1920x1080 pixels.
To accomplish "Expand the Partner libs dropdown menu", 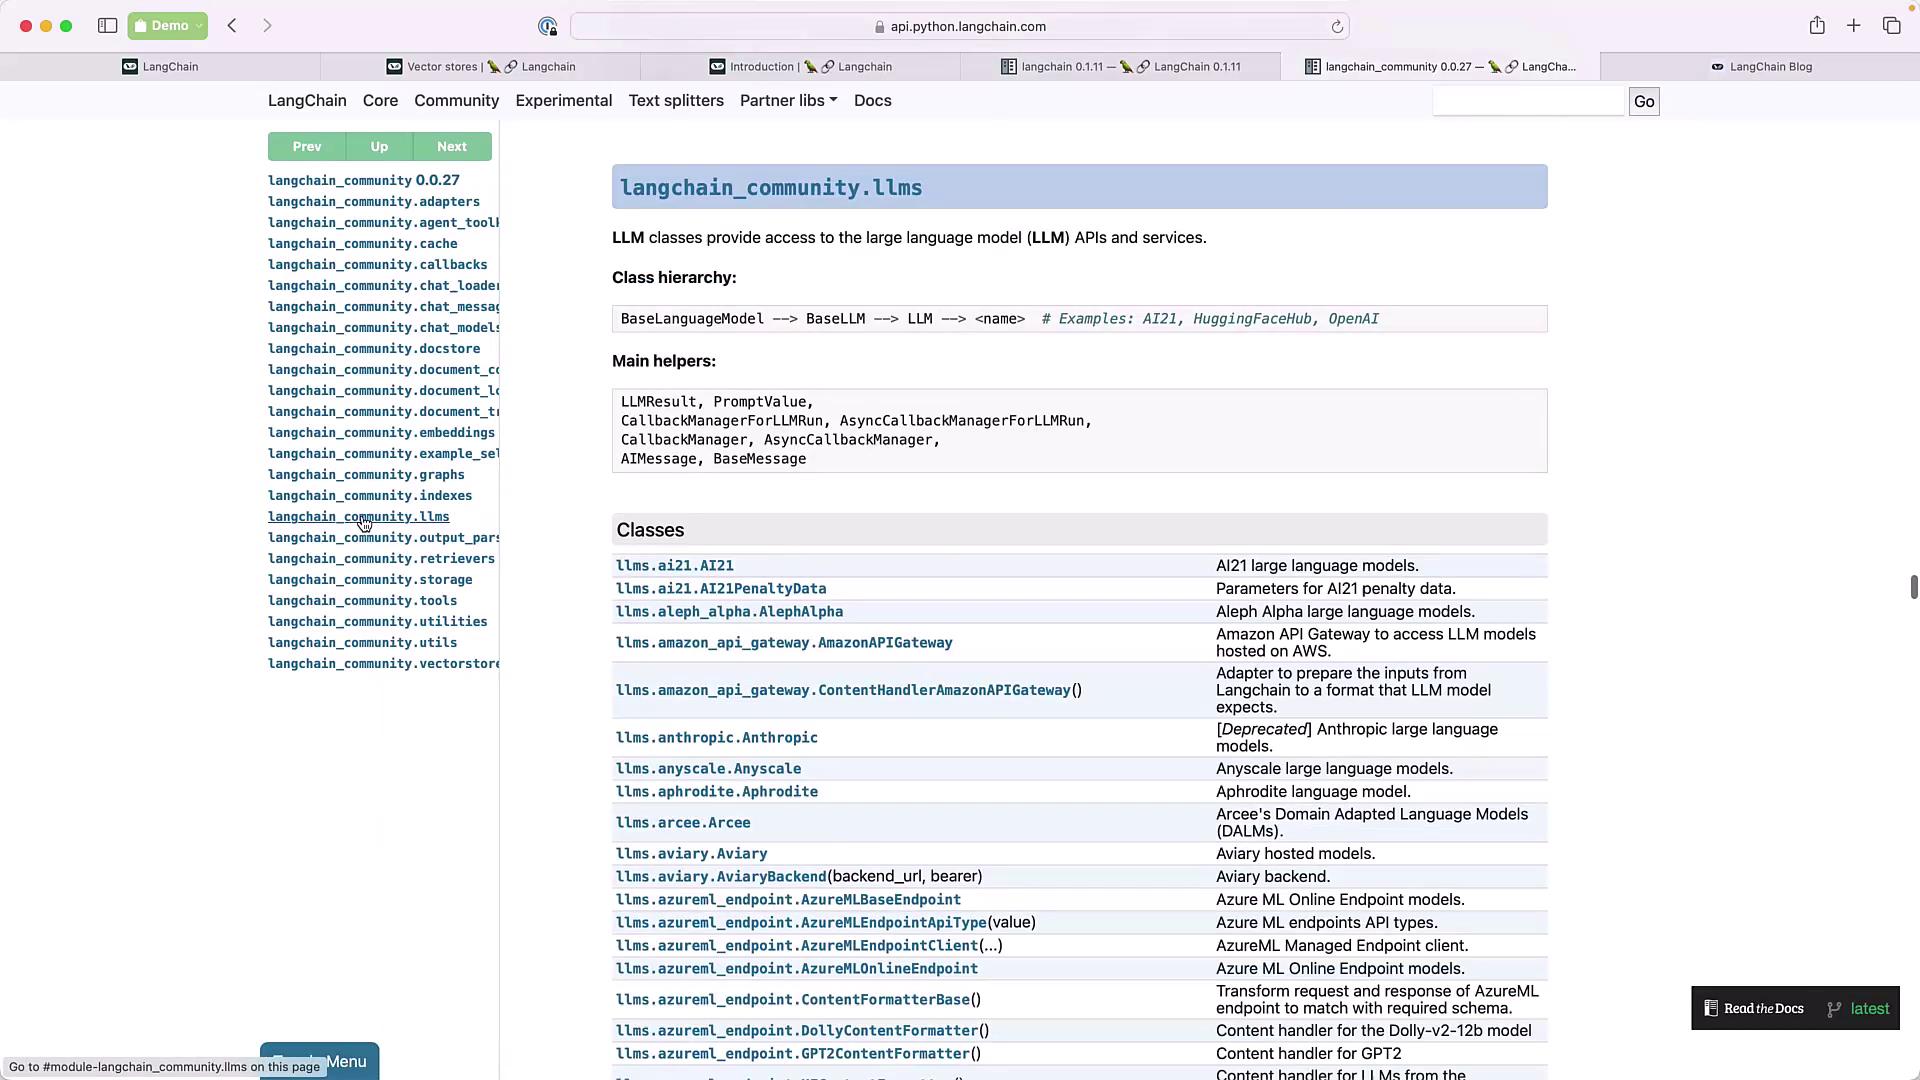I will (788, 101).
